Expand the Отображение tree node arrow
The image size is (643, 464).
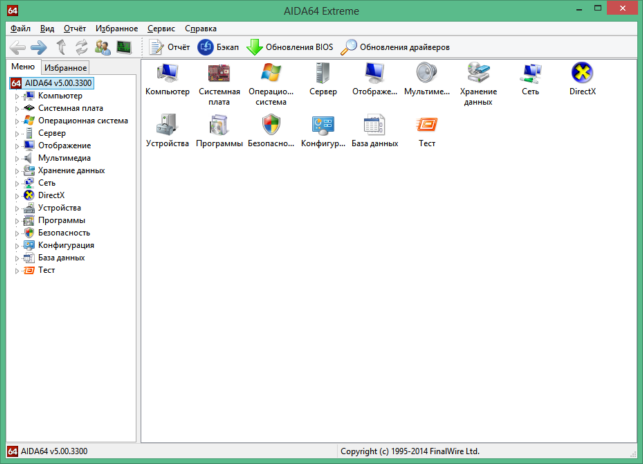tap(17, 146)
